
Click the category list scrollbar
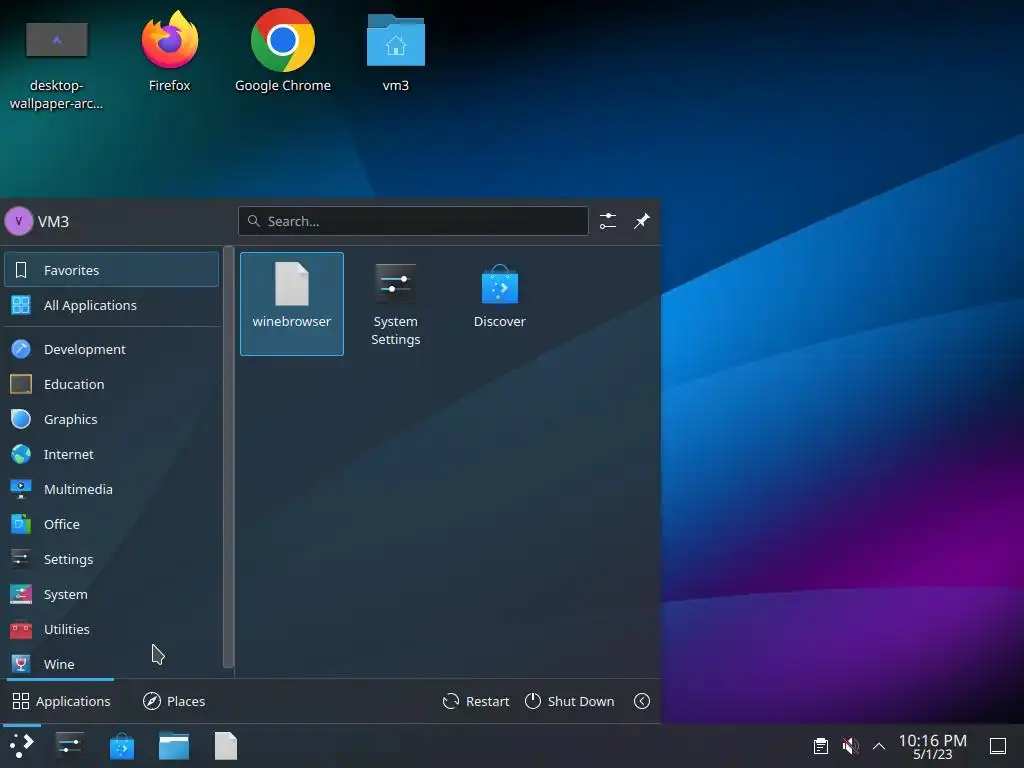tap(228, 457)
